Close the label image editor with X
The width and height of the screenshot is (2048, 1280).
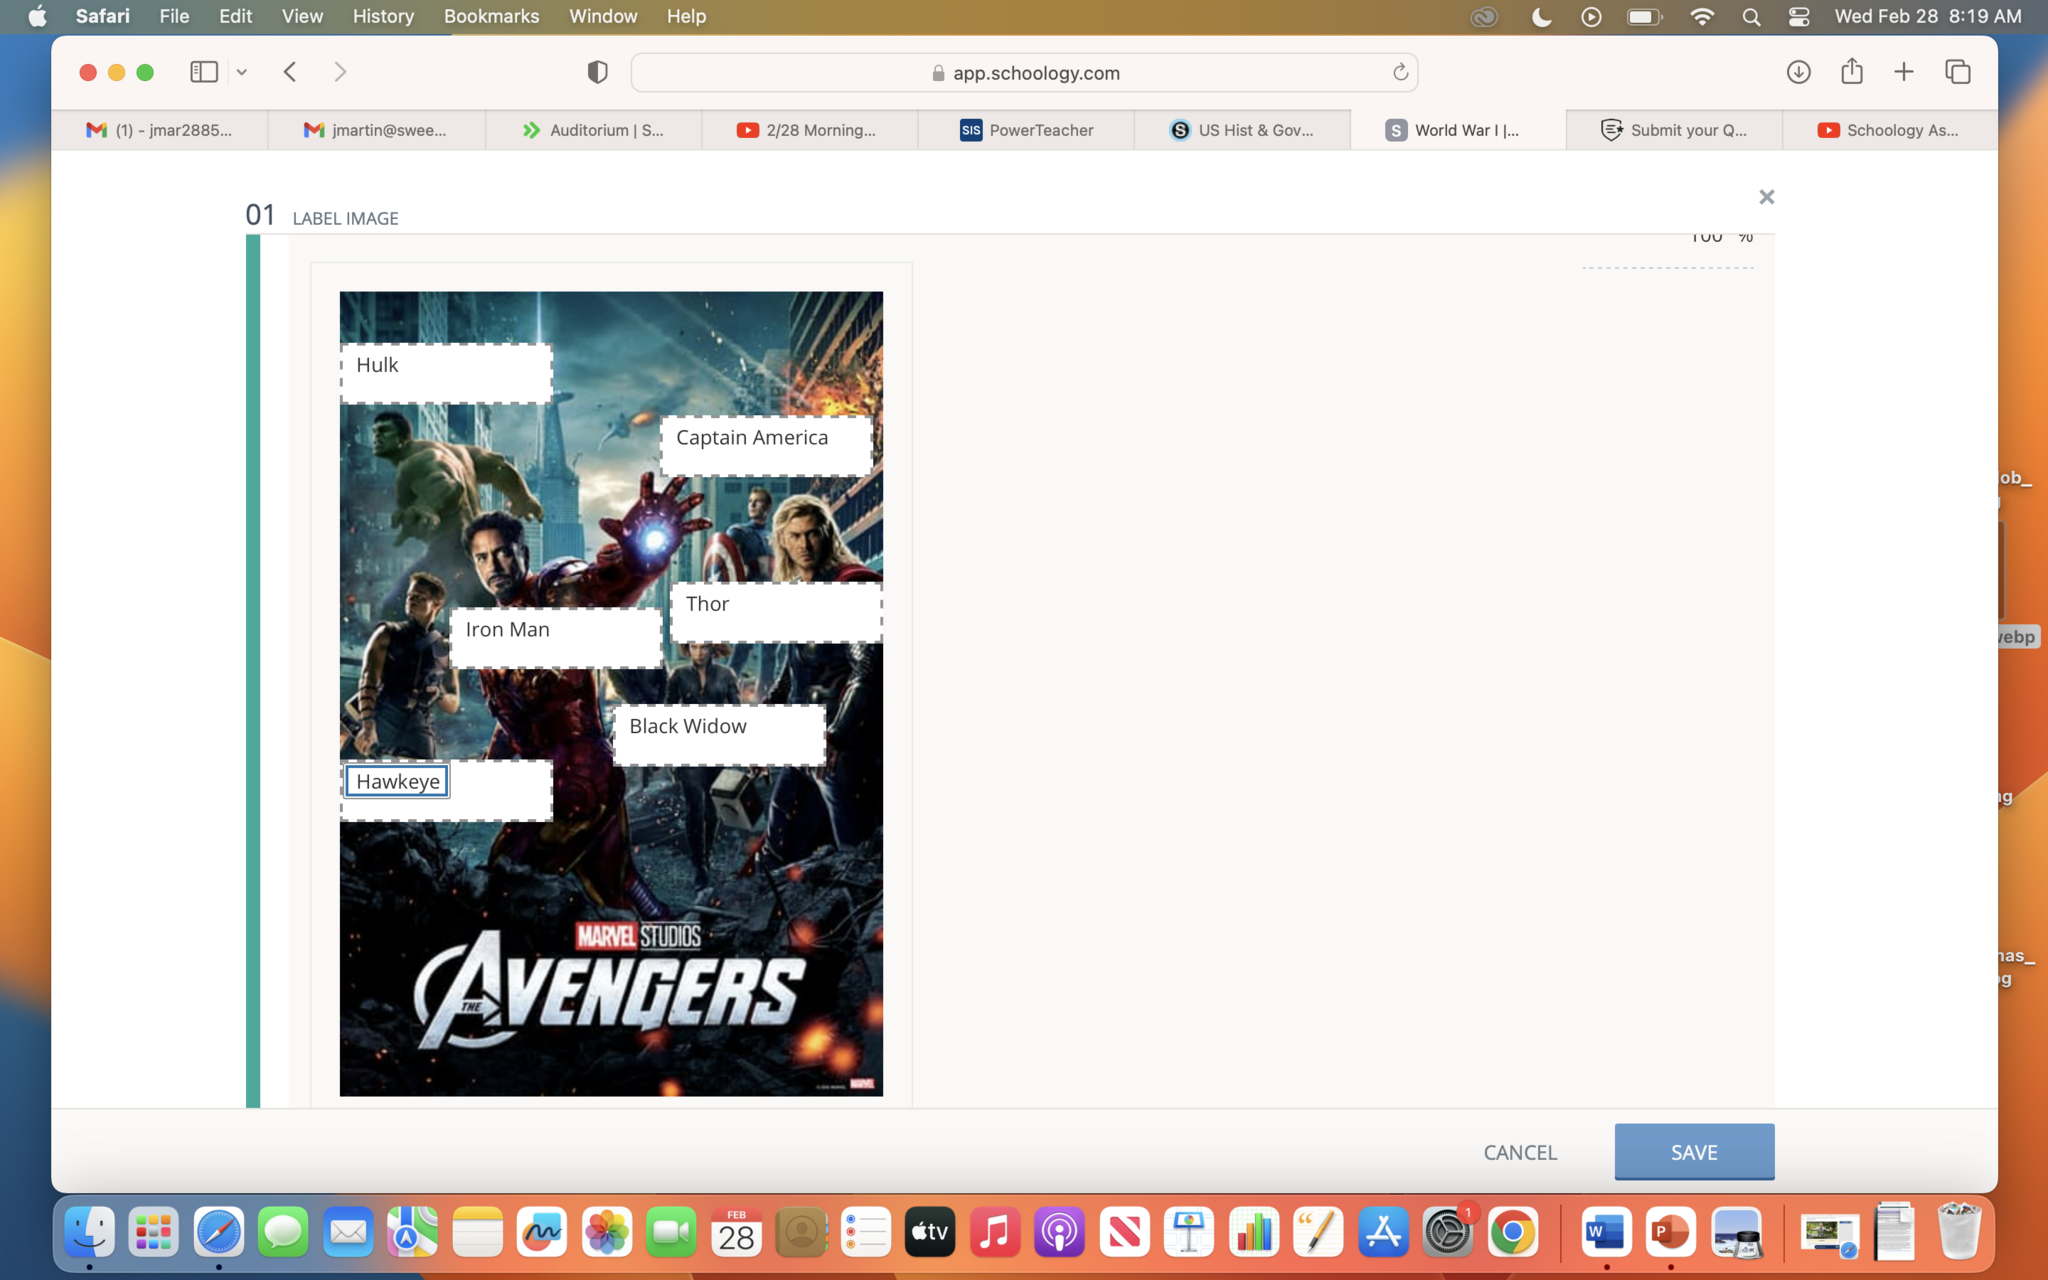[x=1766, y=197]
